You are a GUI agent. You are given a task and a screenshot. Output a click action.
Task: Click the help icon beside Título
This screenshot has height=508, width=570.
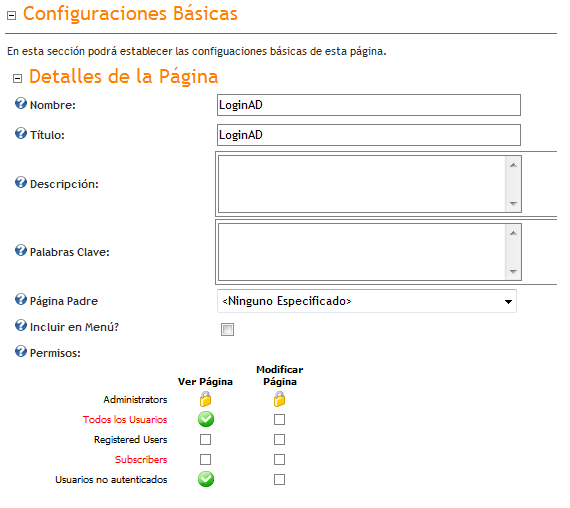tap(21, 133)
